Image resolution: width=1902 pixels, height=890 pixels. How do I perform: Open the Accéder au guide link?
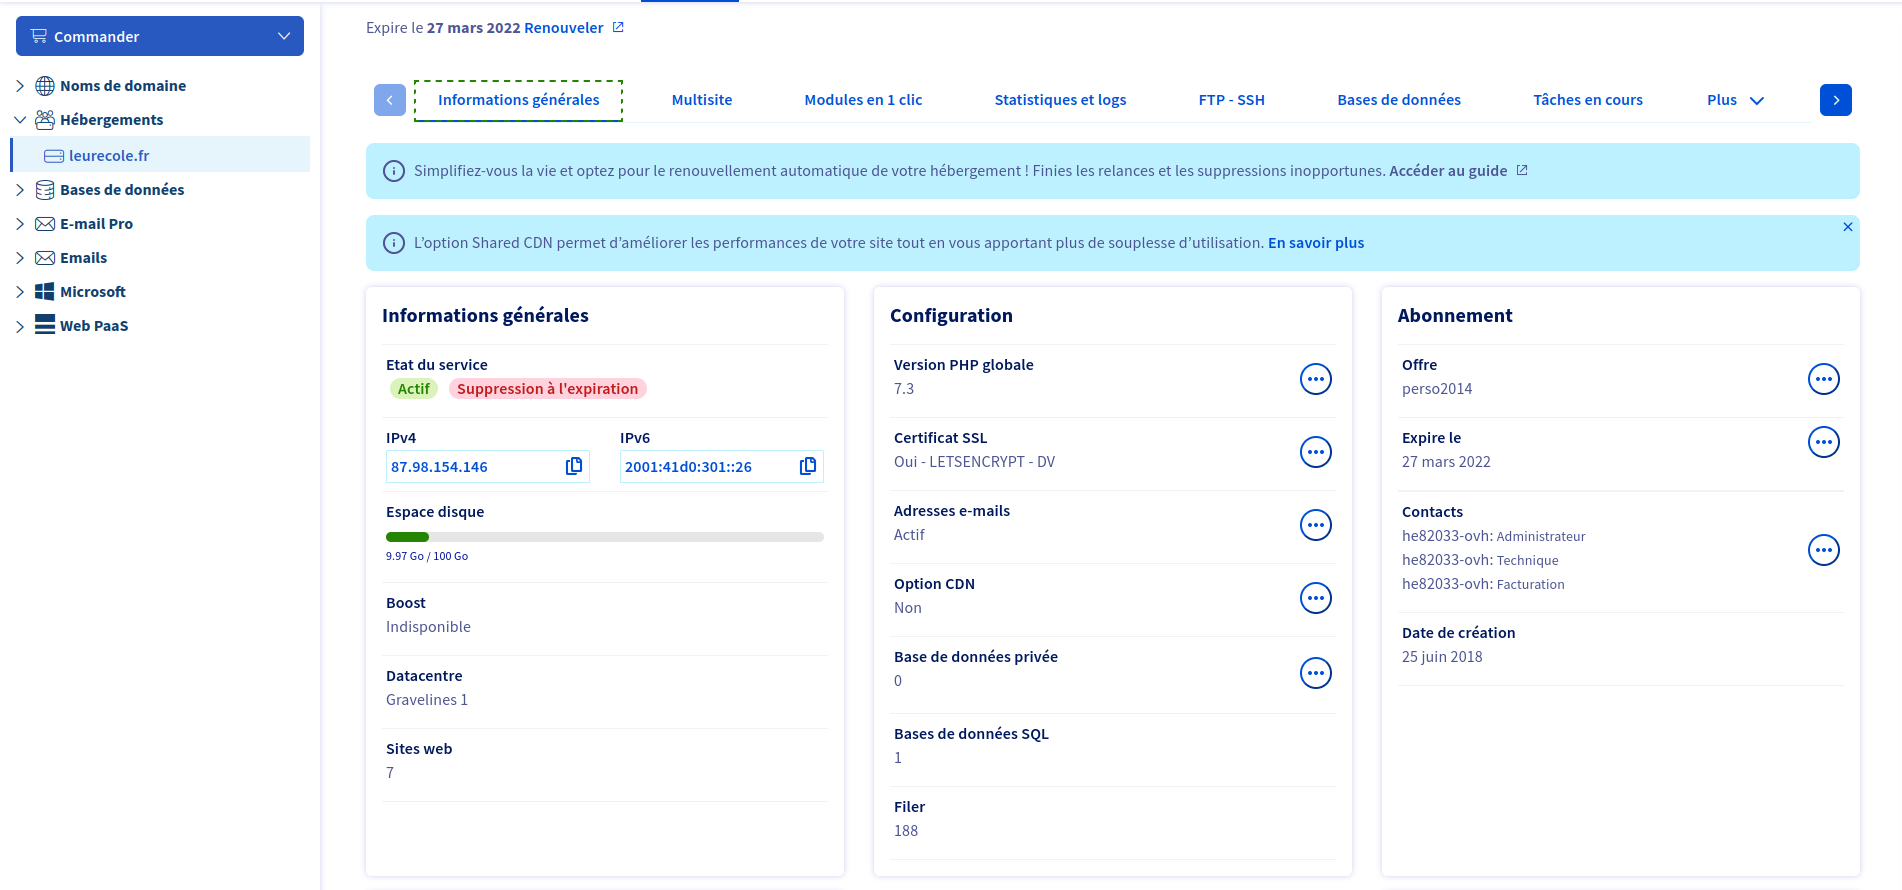pos(1447,171)
